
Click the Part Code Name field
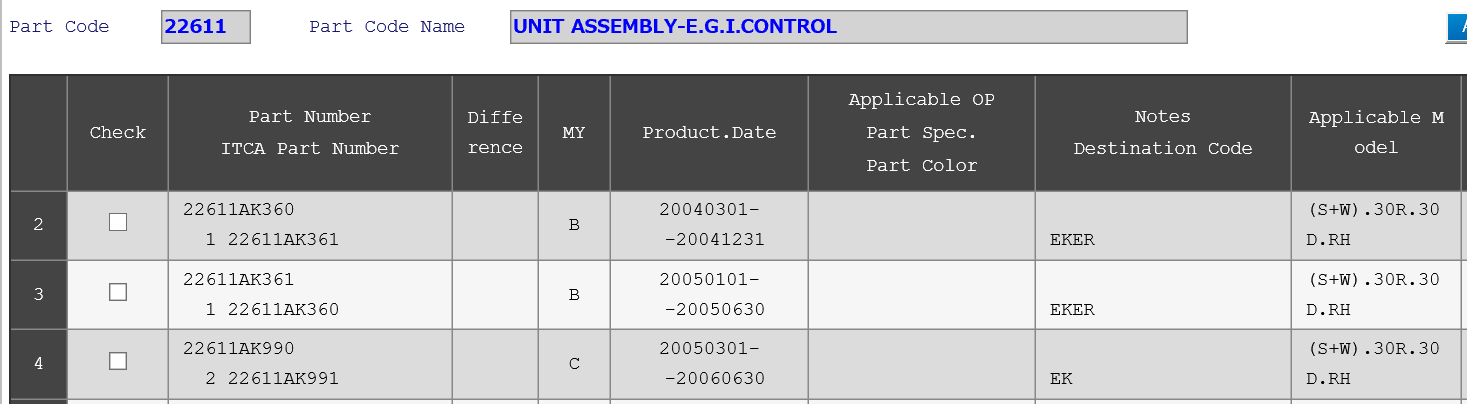pyautogui.click(x=848, y=27)
